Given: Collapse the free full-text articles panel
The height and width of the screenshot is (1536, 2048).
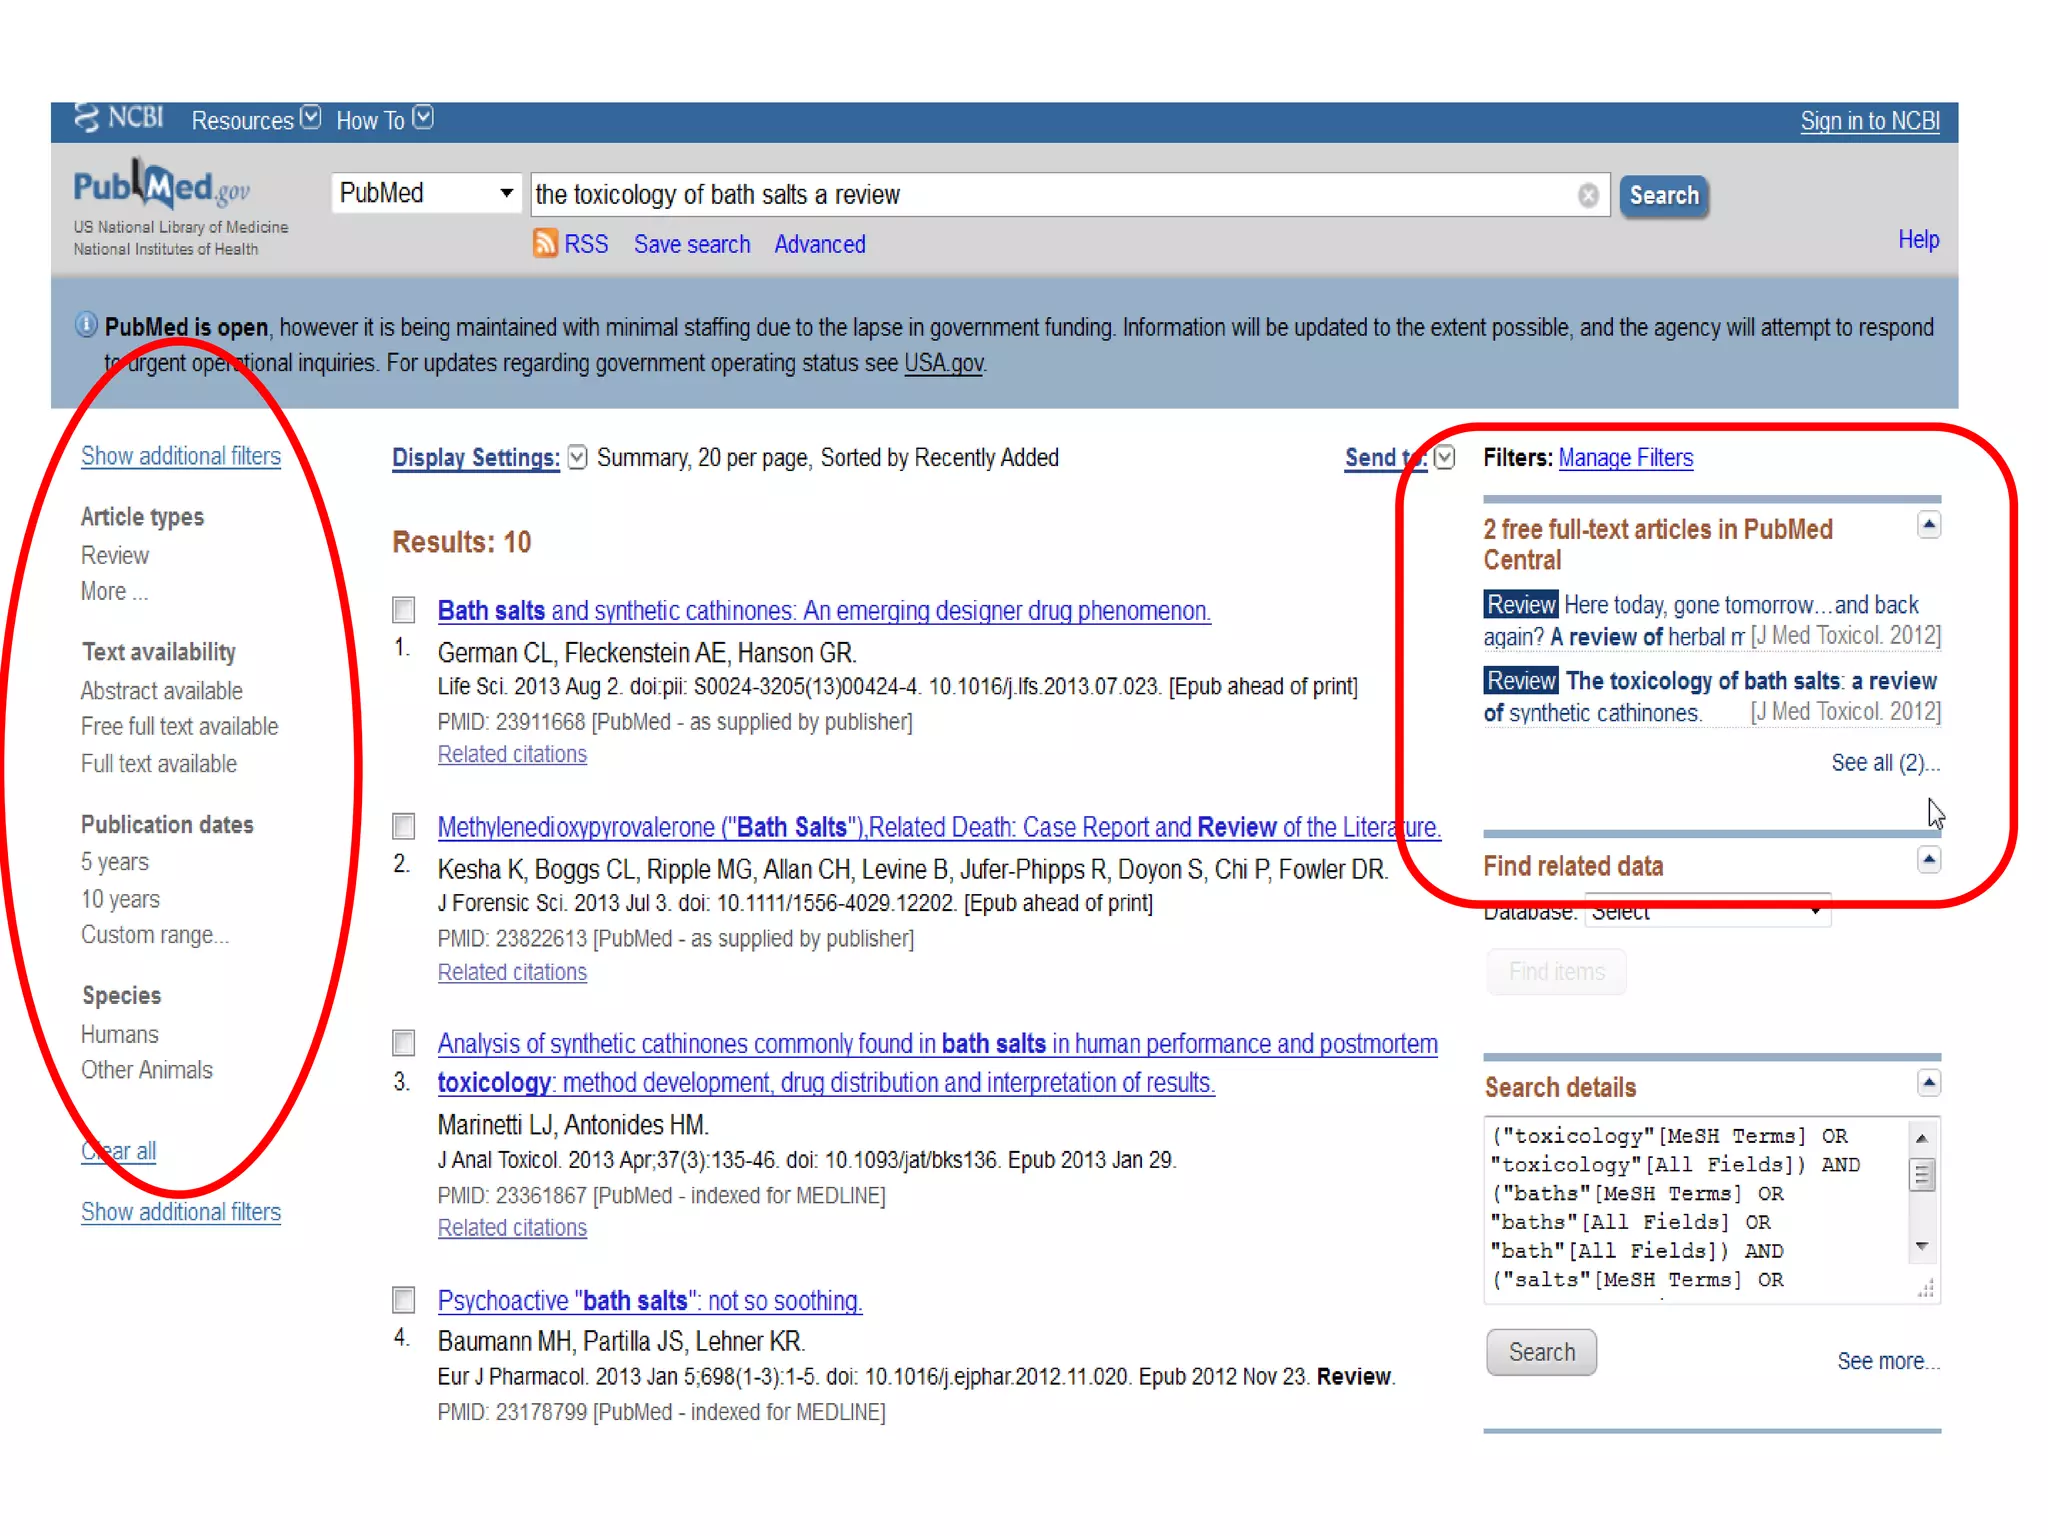Looking at the screenshot, I should pos(1928,525).
